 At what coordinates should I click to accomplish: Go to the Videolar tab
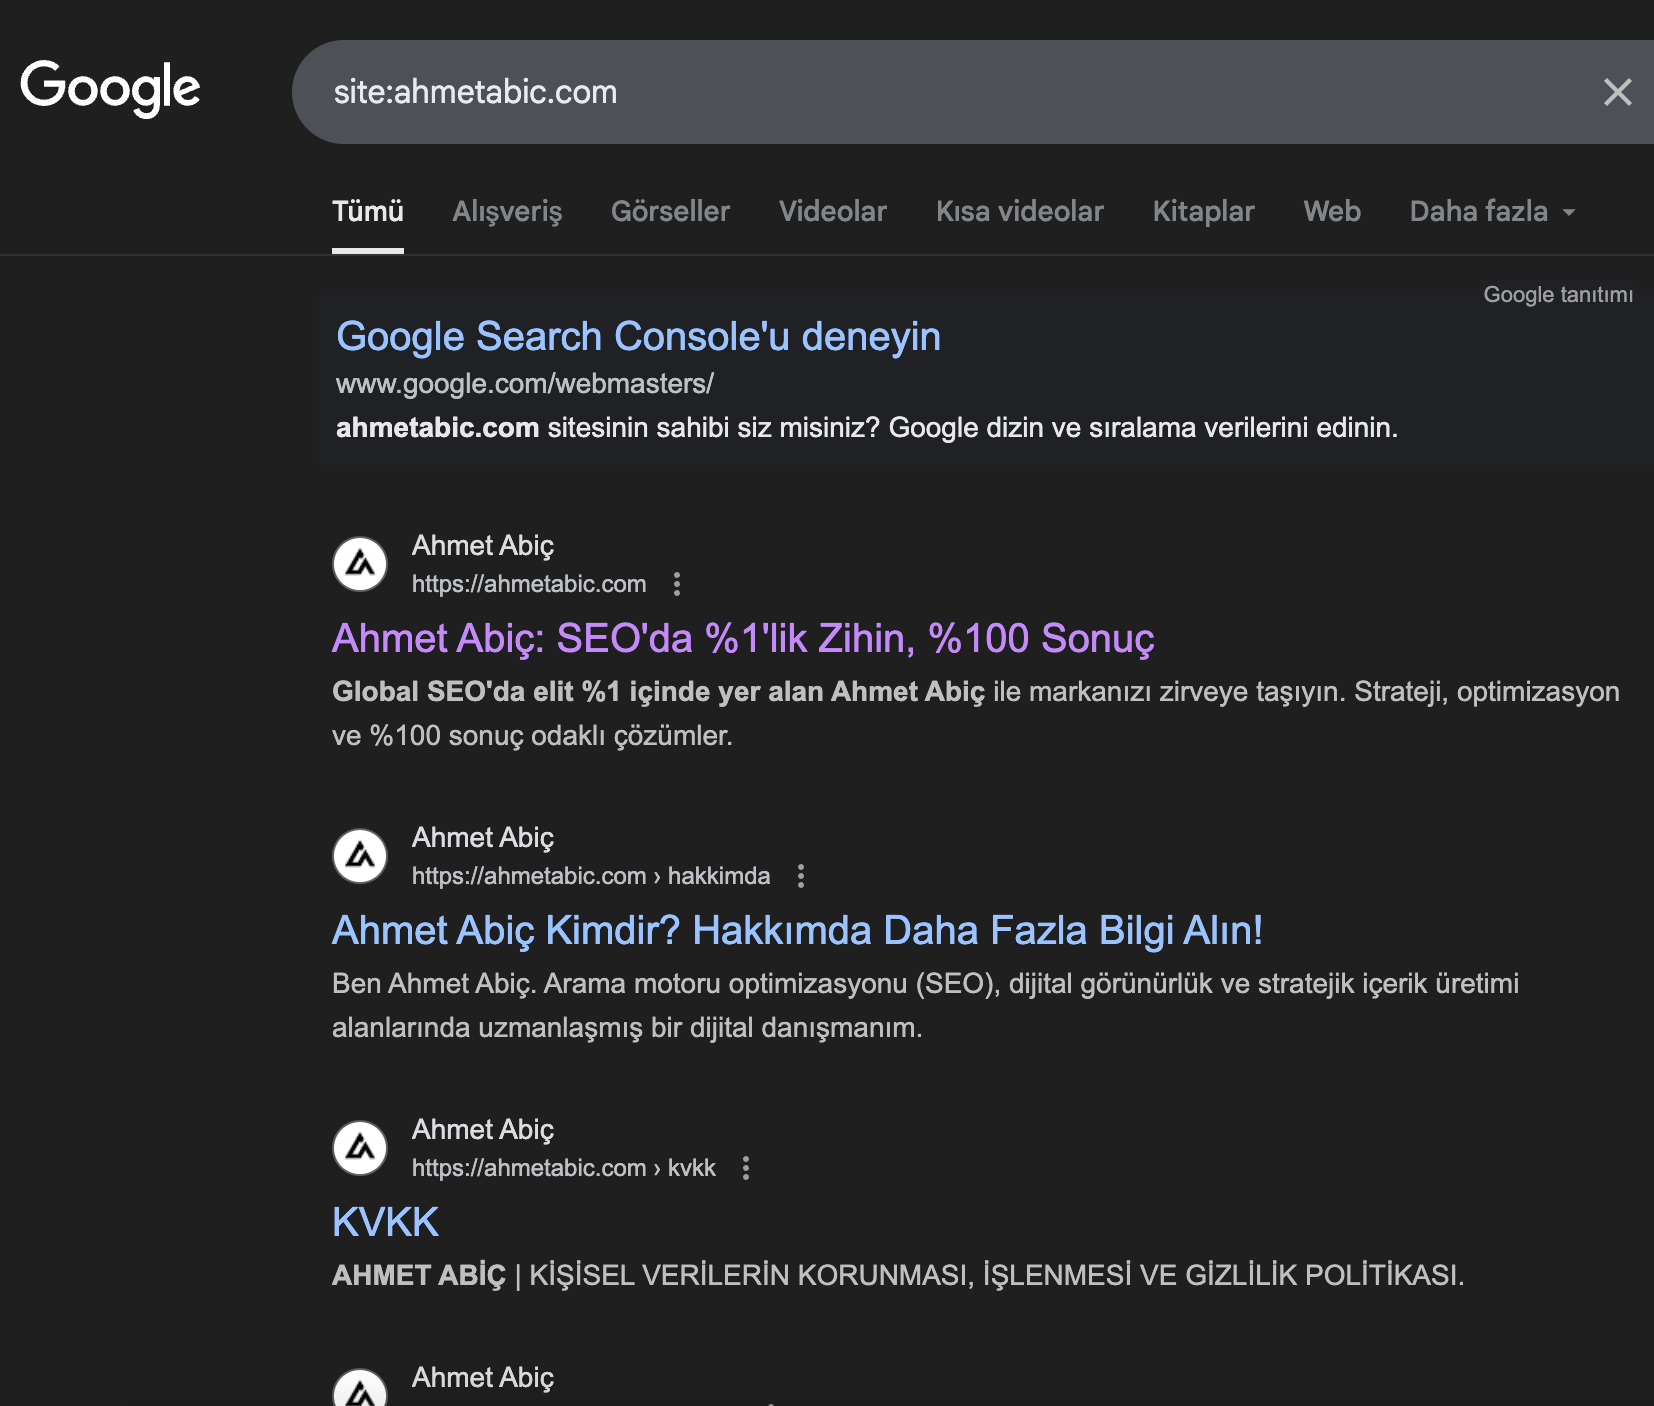click(x=833, y=212)
